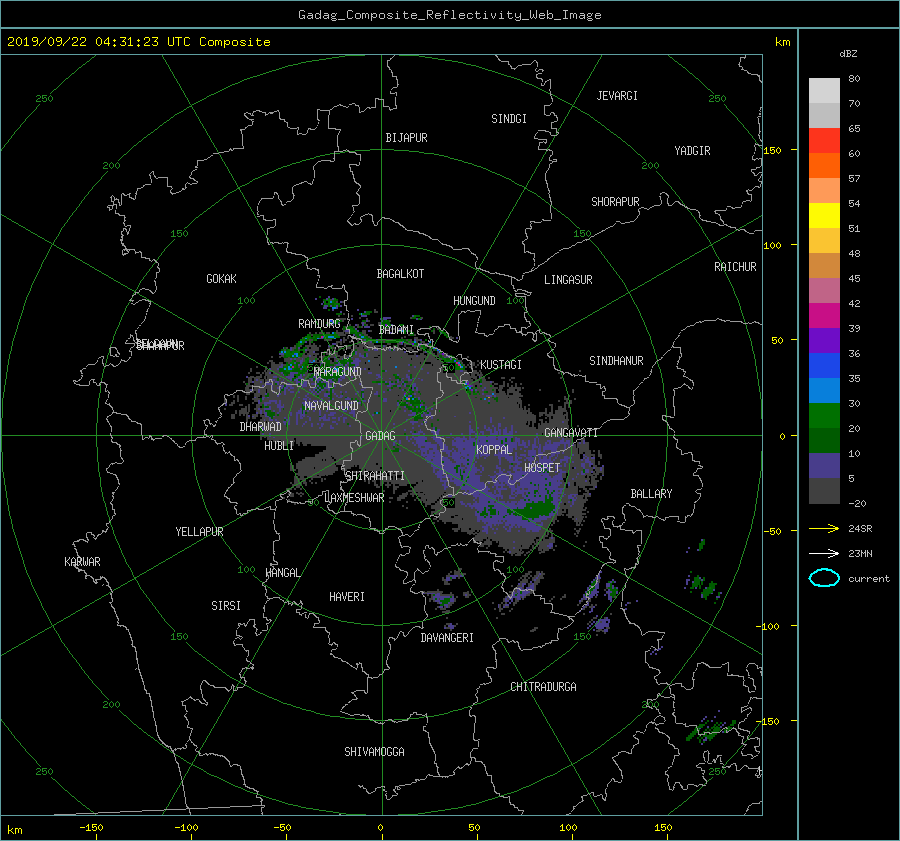Viewport: 900px width, 841px height.
Task: Click the BADAMI city label
Action: [x=396, y=330]
